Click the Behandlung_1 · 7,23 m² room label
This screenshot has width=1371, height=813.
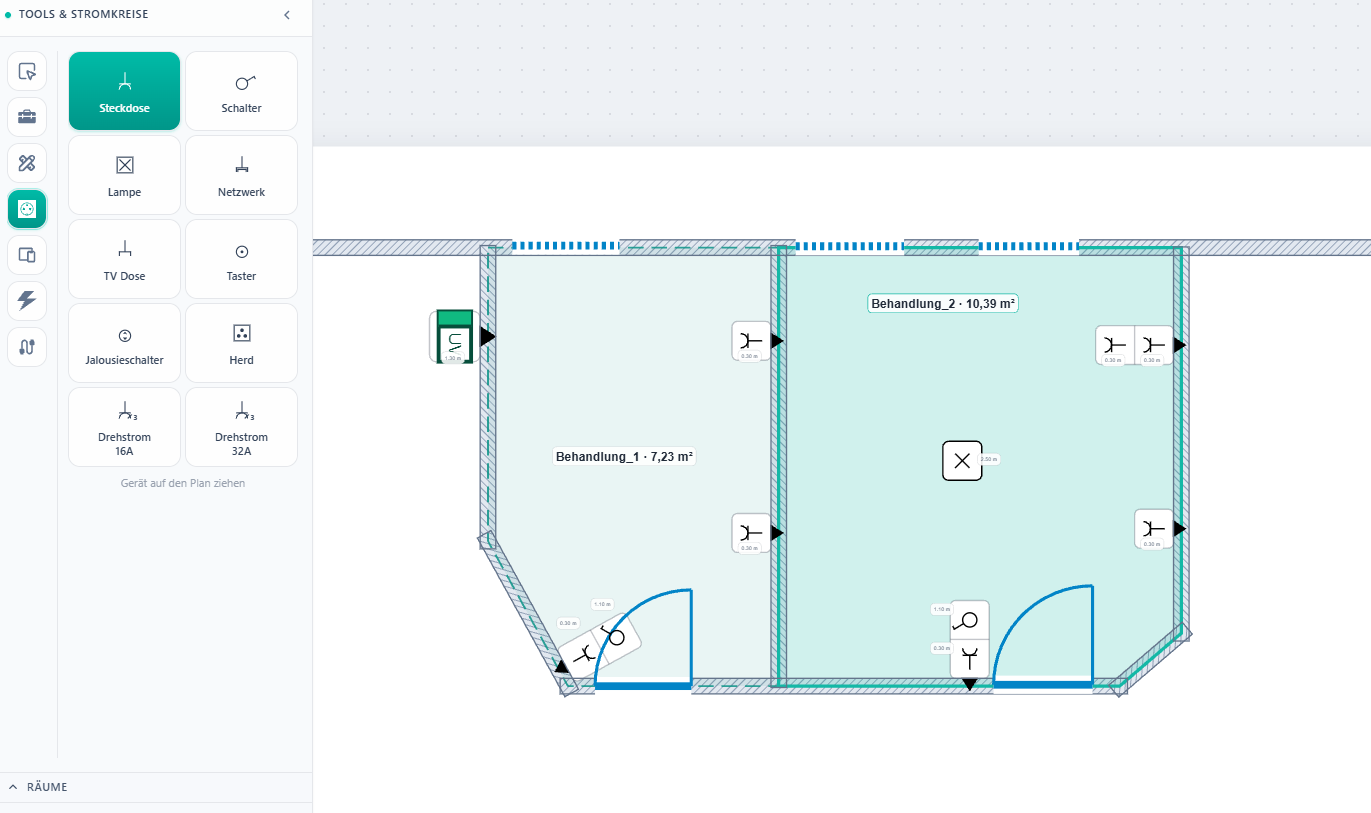coord(625,457)
